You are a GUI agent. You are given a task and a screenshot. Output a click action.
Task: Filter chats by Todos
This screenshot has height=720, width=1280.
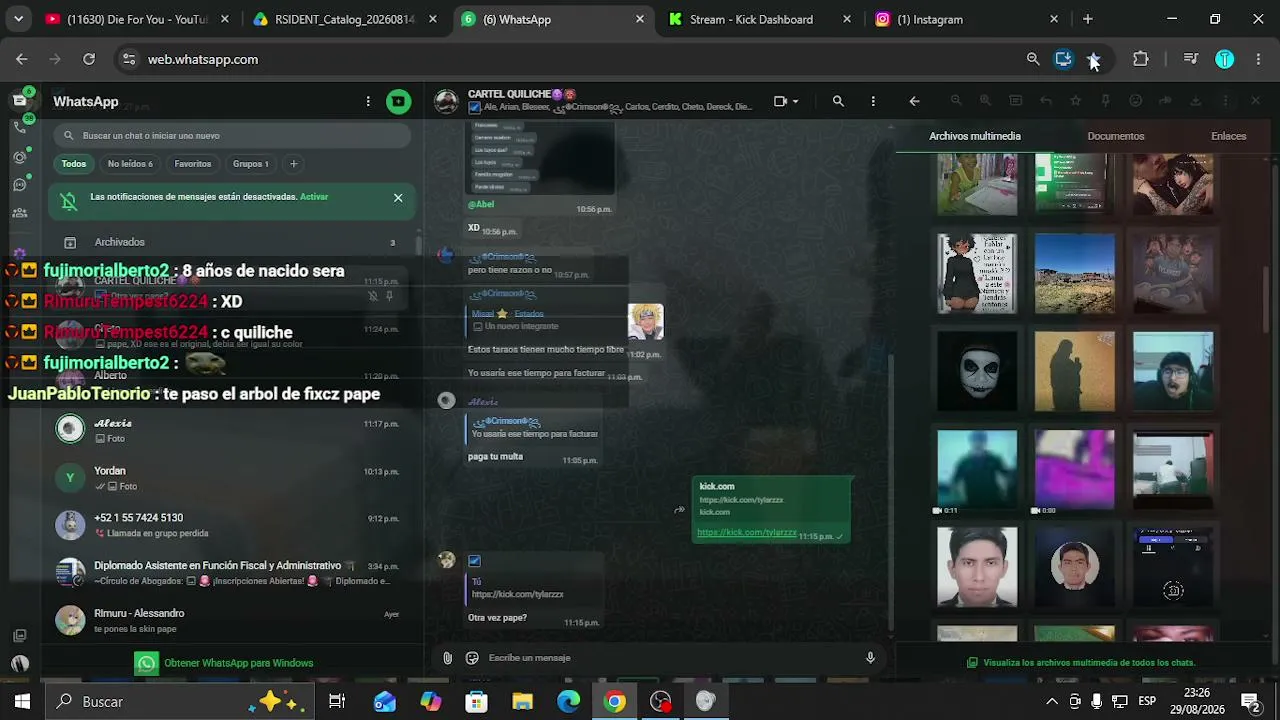coord(74,164)
